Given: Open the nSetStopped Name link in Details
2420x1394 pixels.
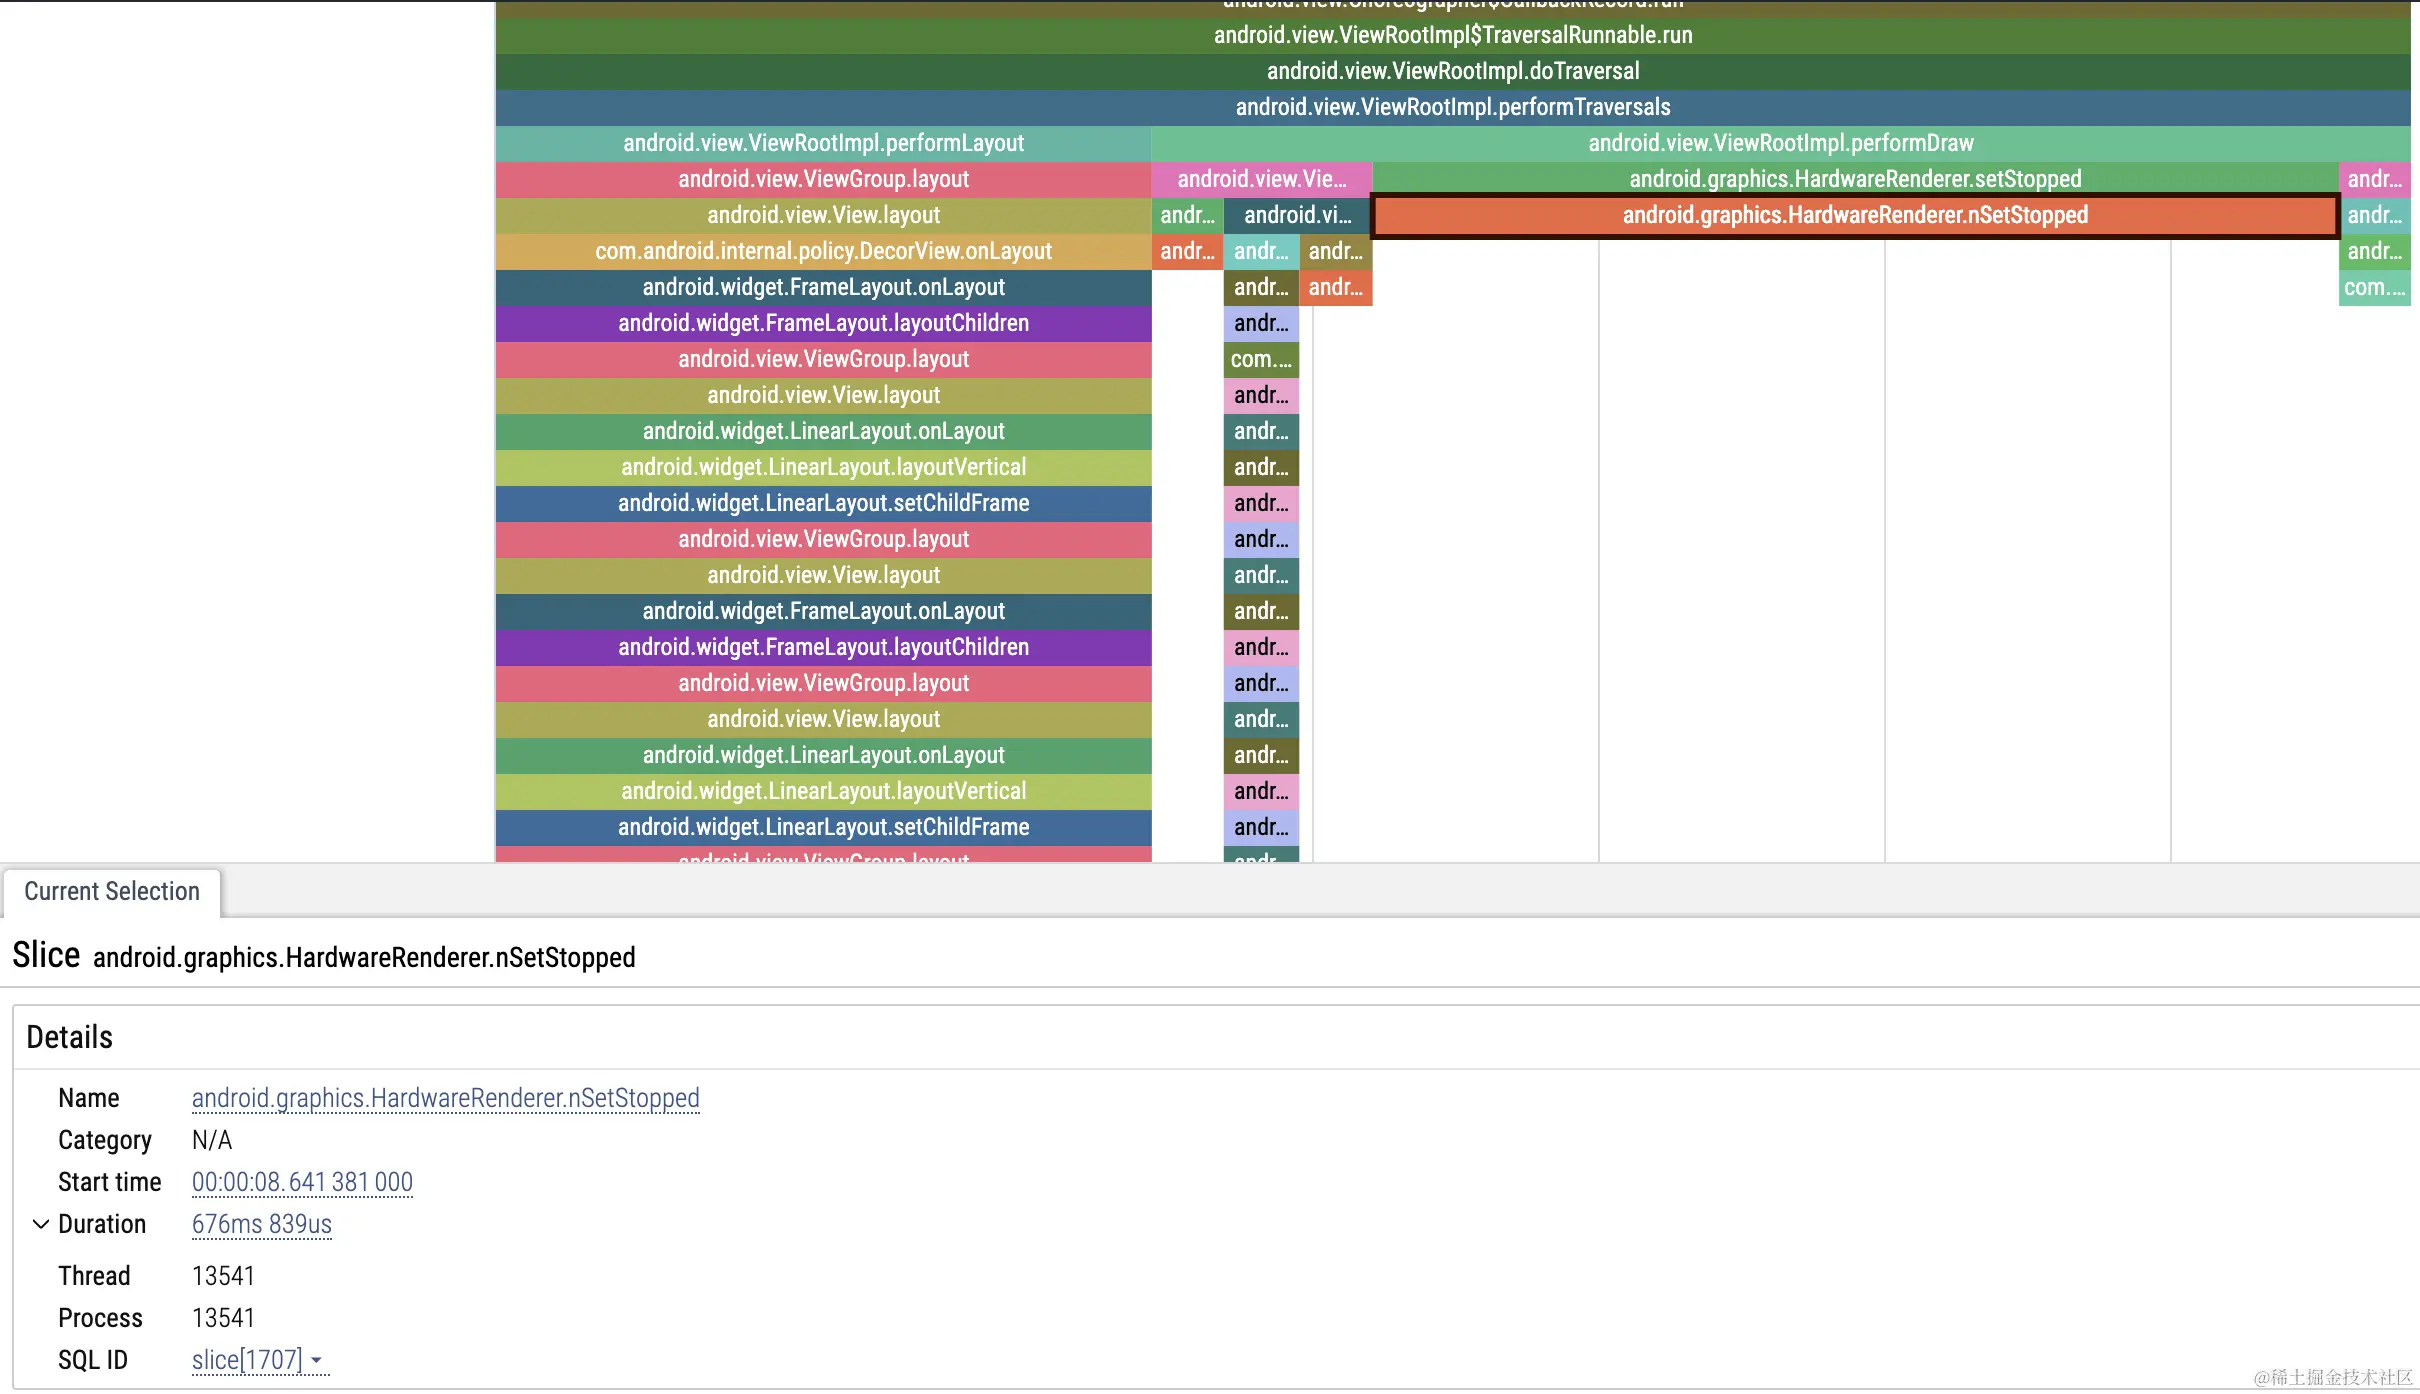Looking at the screenshot, I should pos(445,1097).
